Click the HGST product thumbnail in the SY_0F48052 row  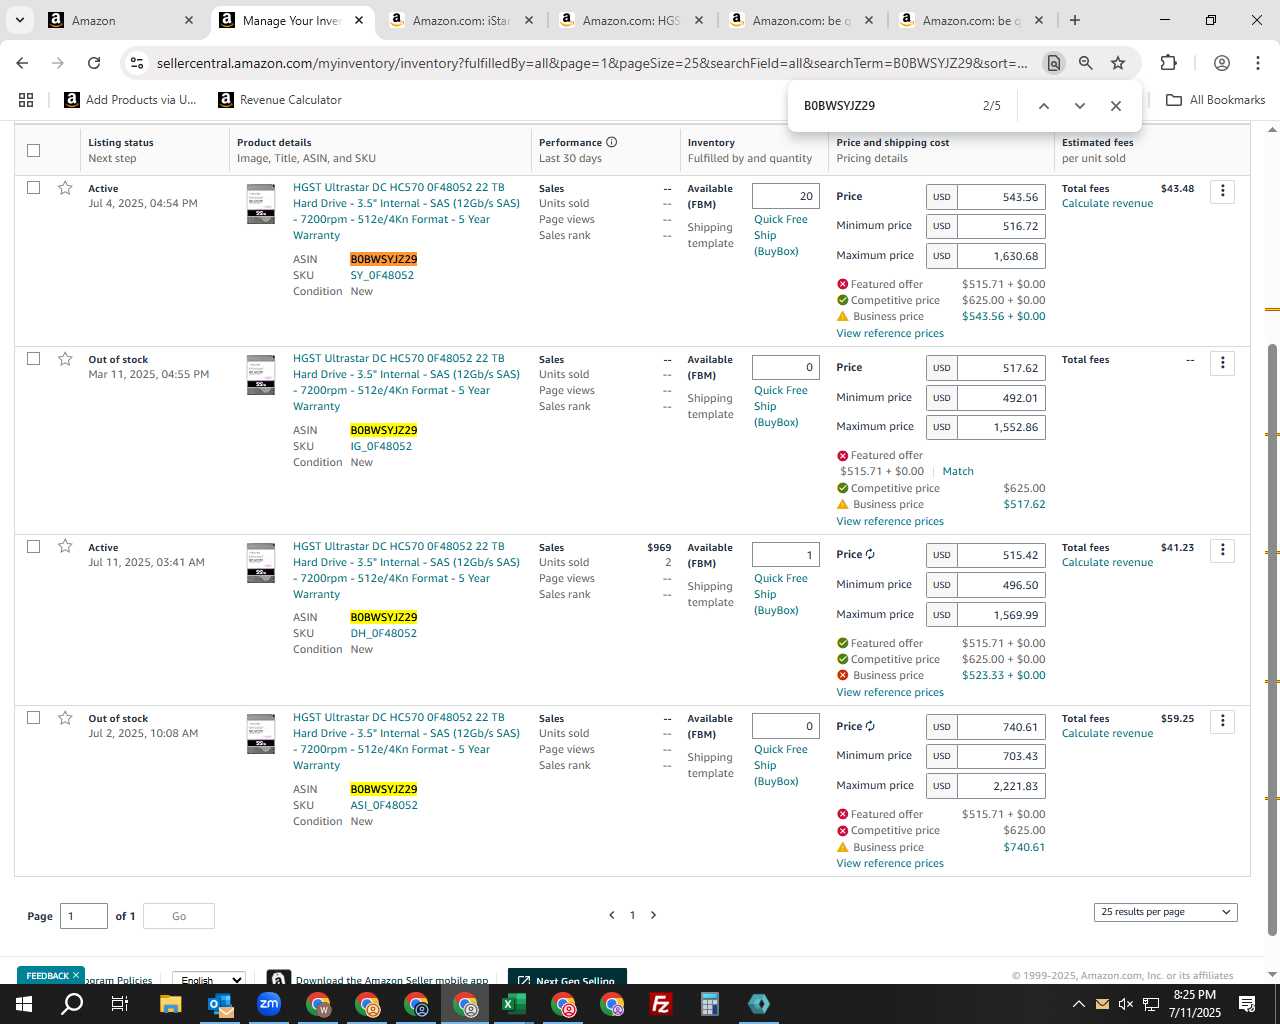point(261,204)
